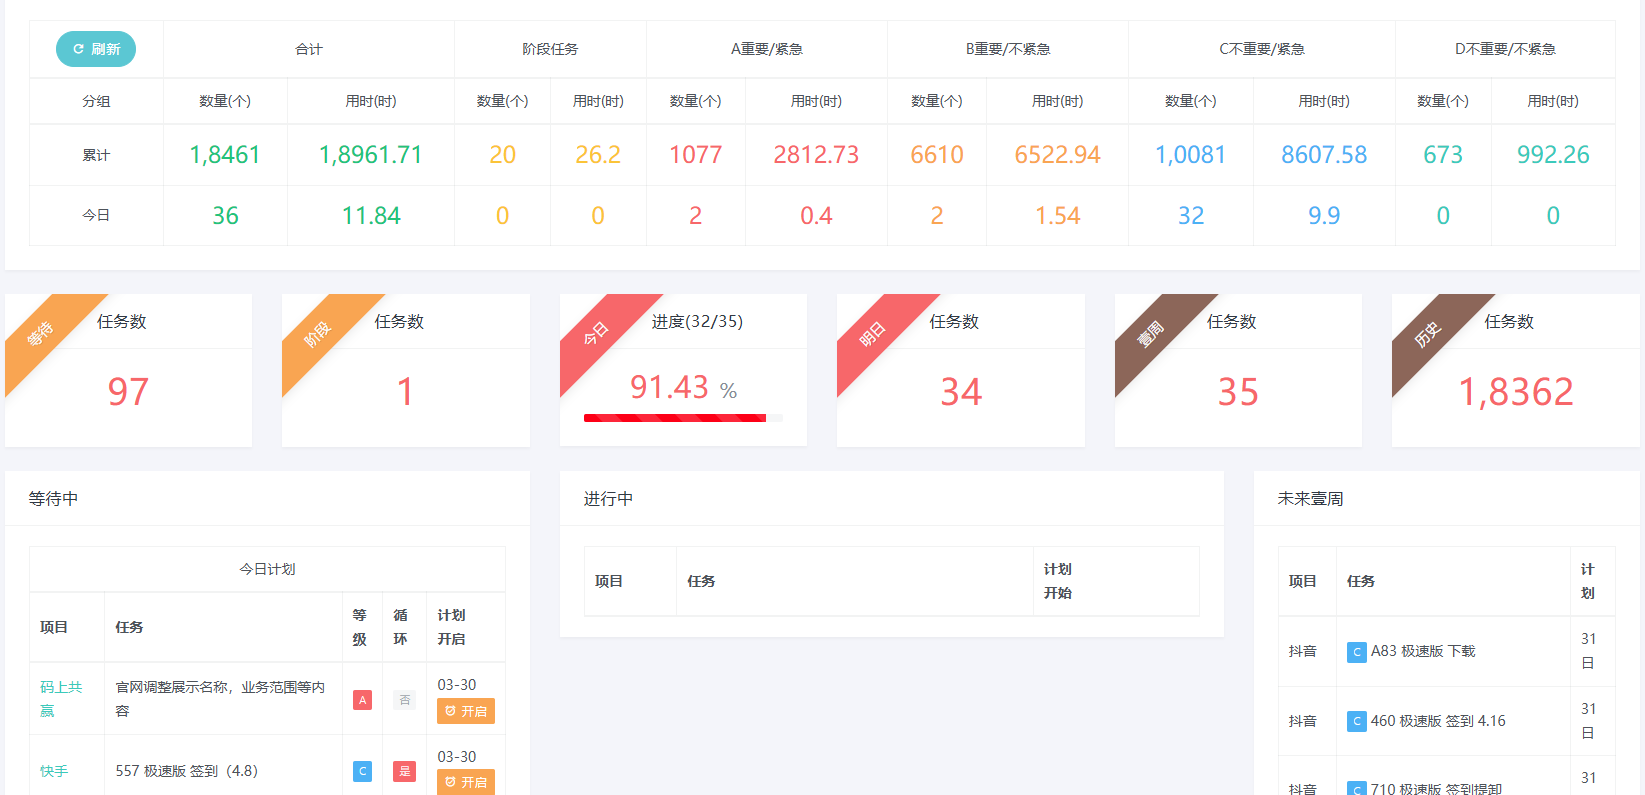Click the red 今日 corner ribbon

[597, 333]
